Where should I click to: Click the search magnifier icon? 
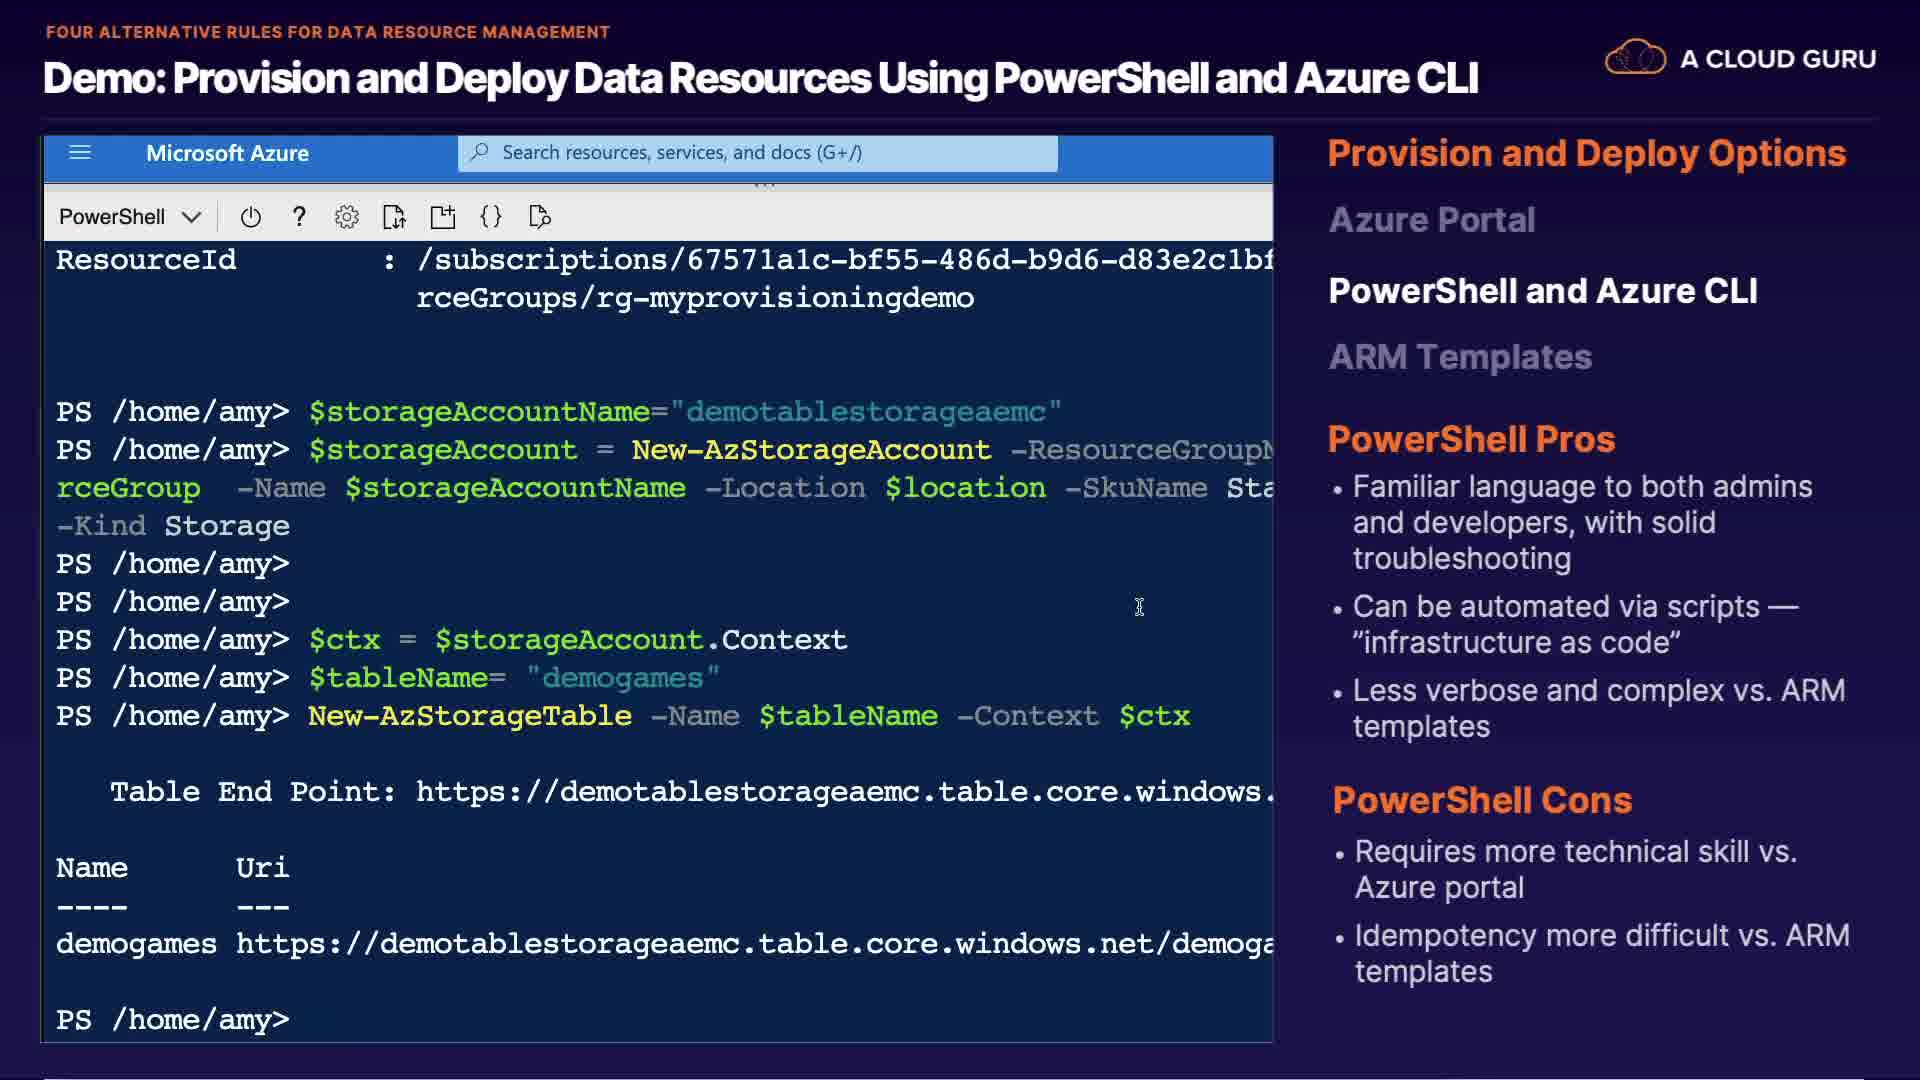[x=480, y=153]
